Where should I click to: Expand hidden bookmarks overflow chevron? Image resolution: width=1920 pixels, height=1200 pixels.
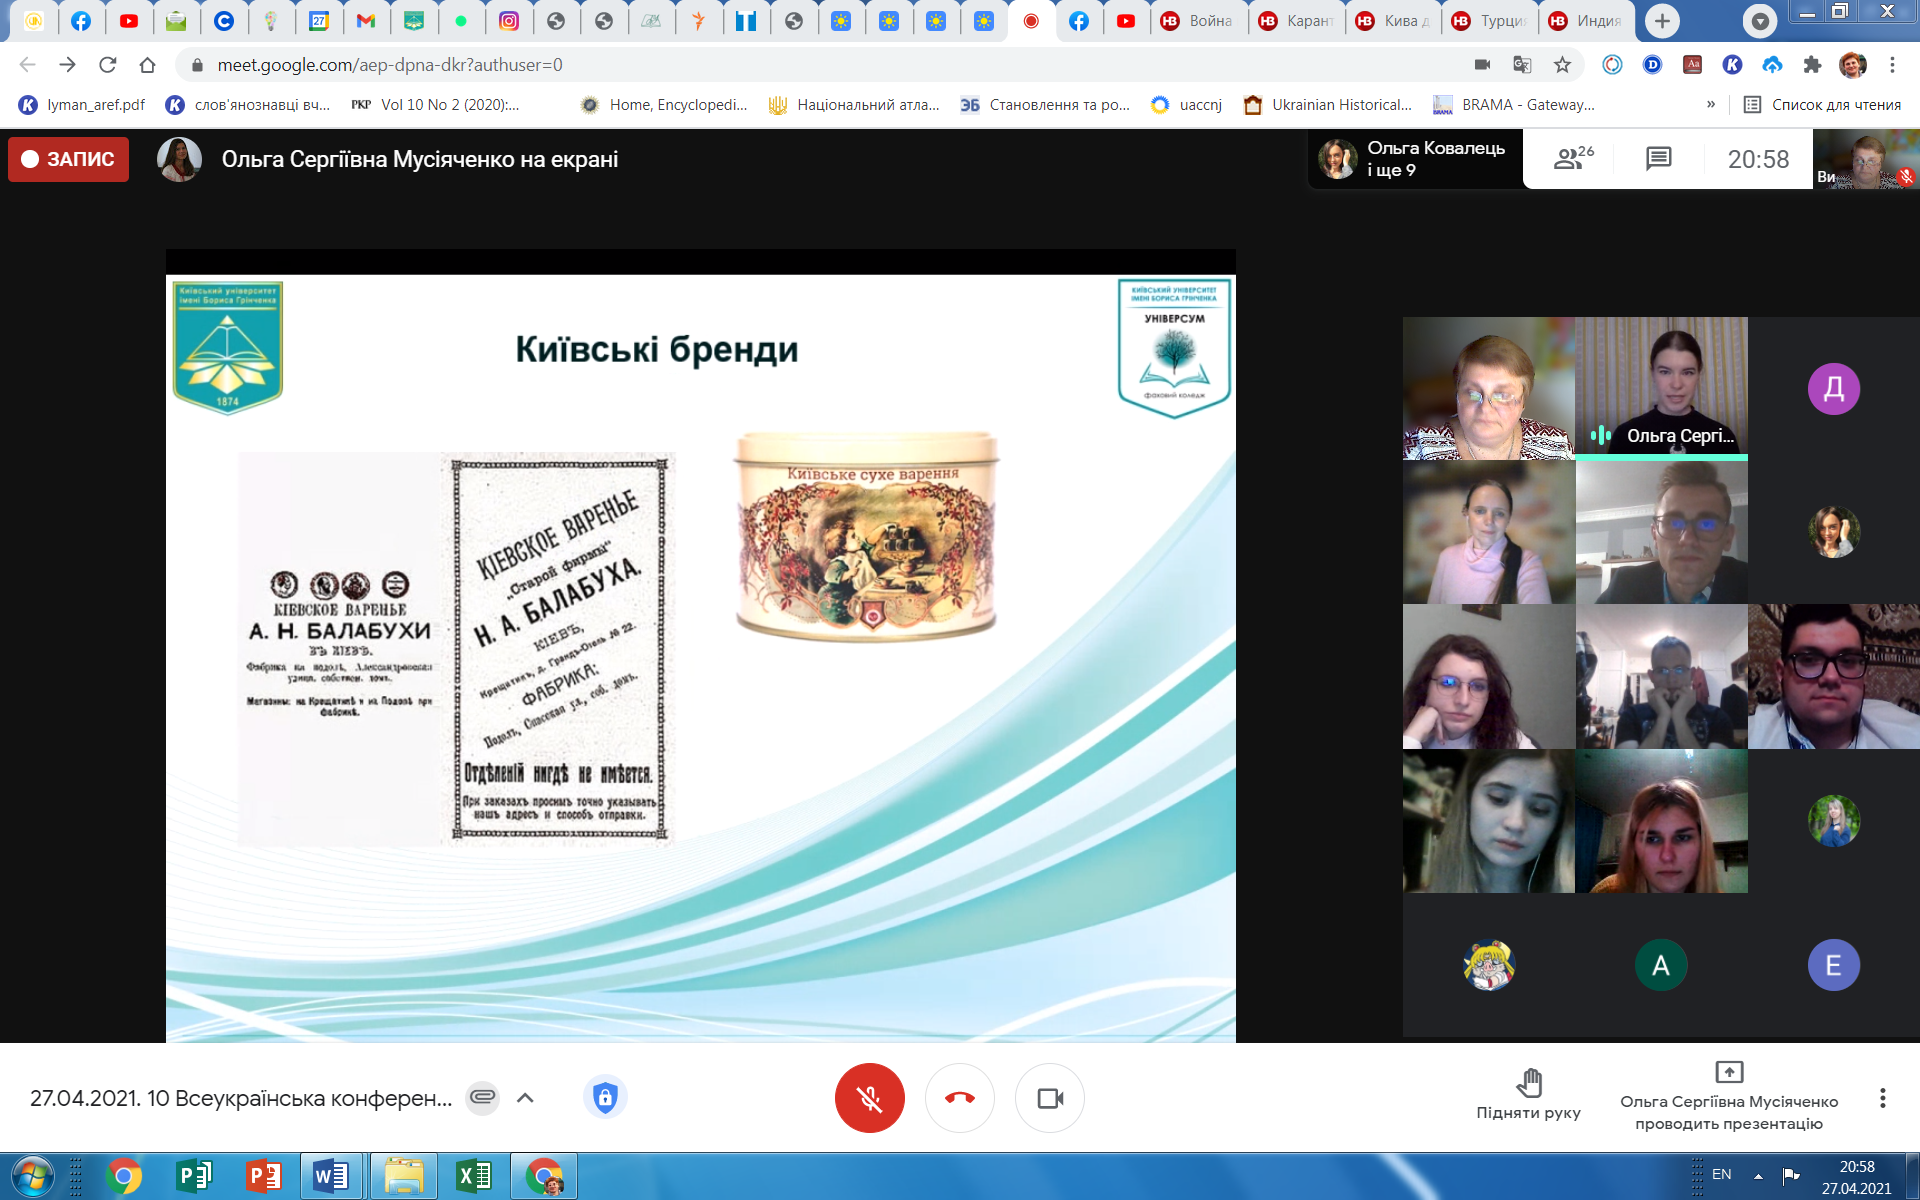click(1710, 104)
